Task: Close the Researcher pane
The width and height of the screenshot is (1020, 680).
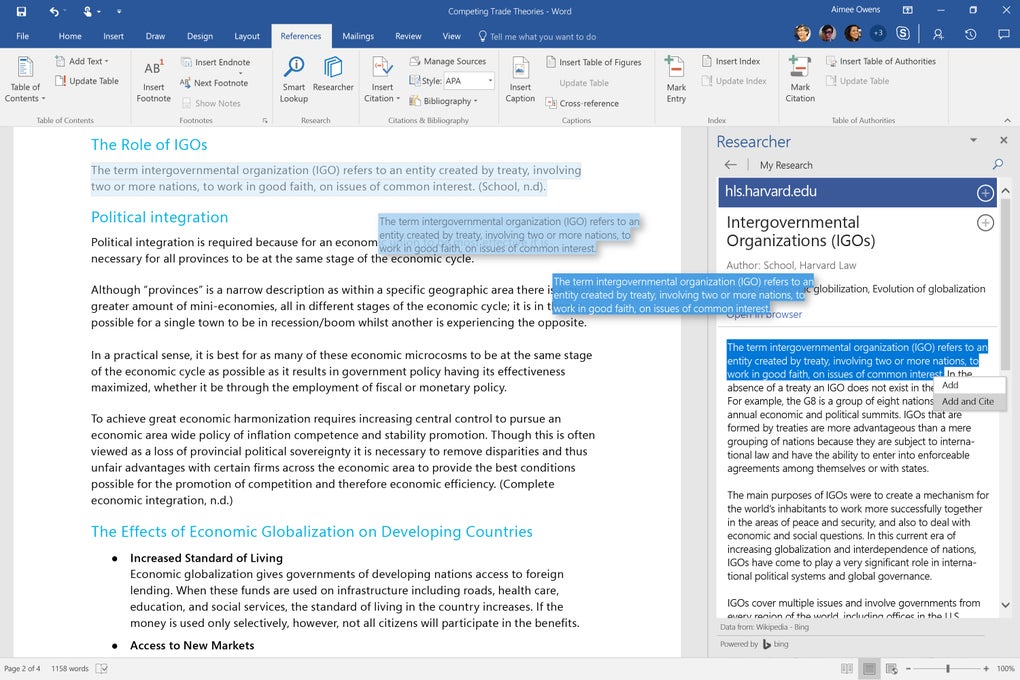Action: [1004, 141]
